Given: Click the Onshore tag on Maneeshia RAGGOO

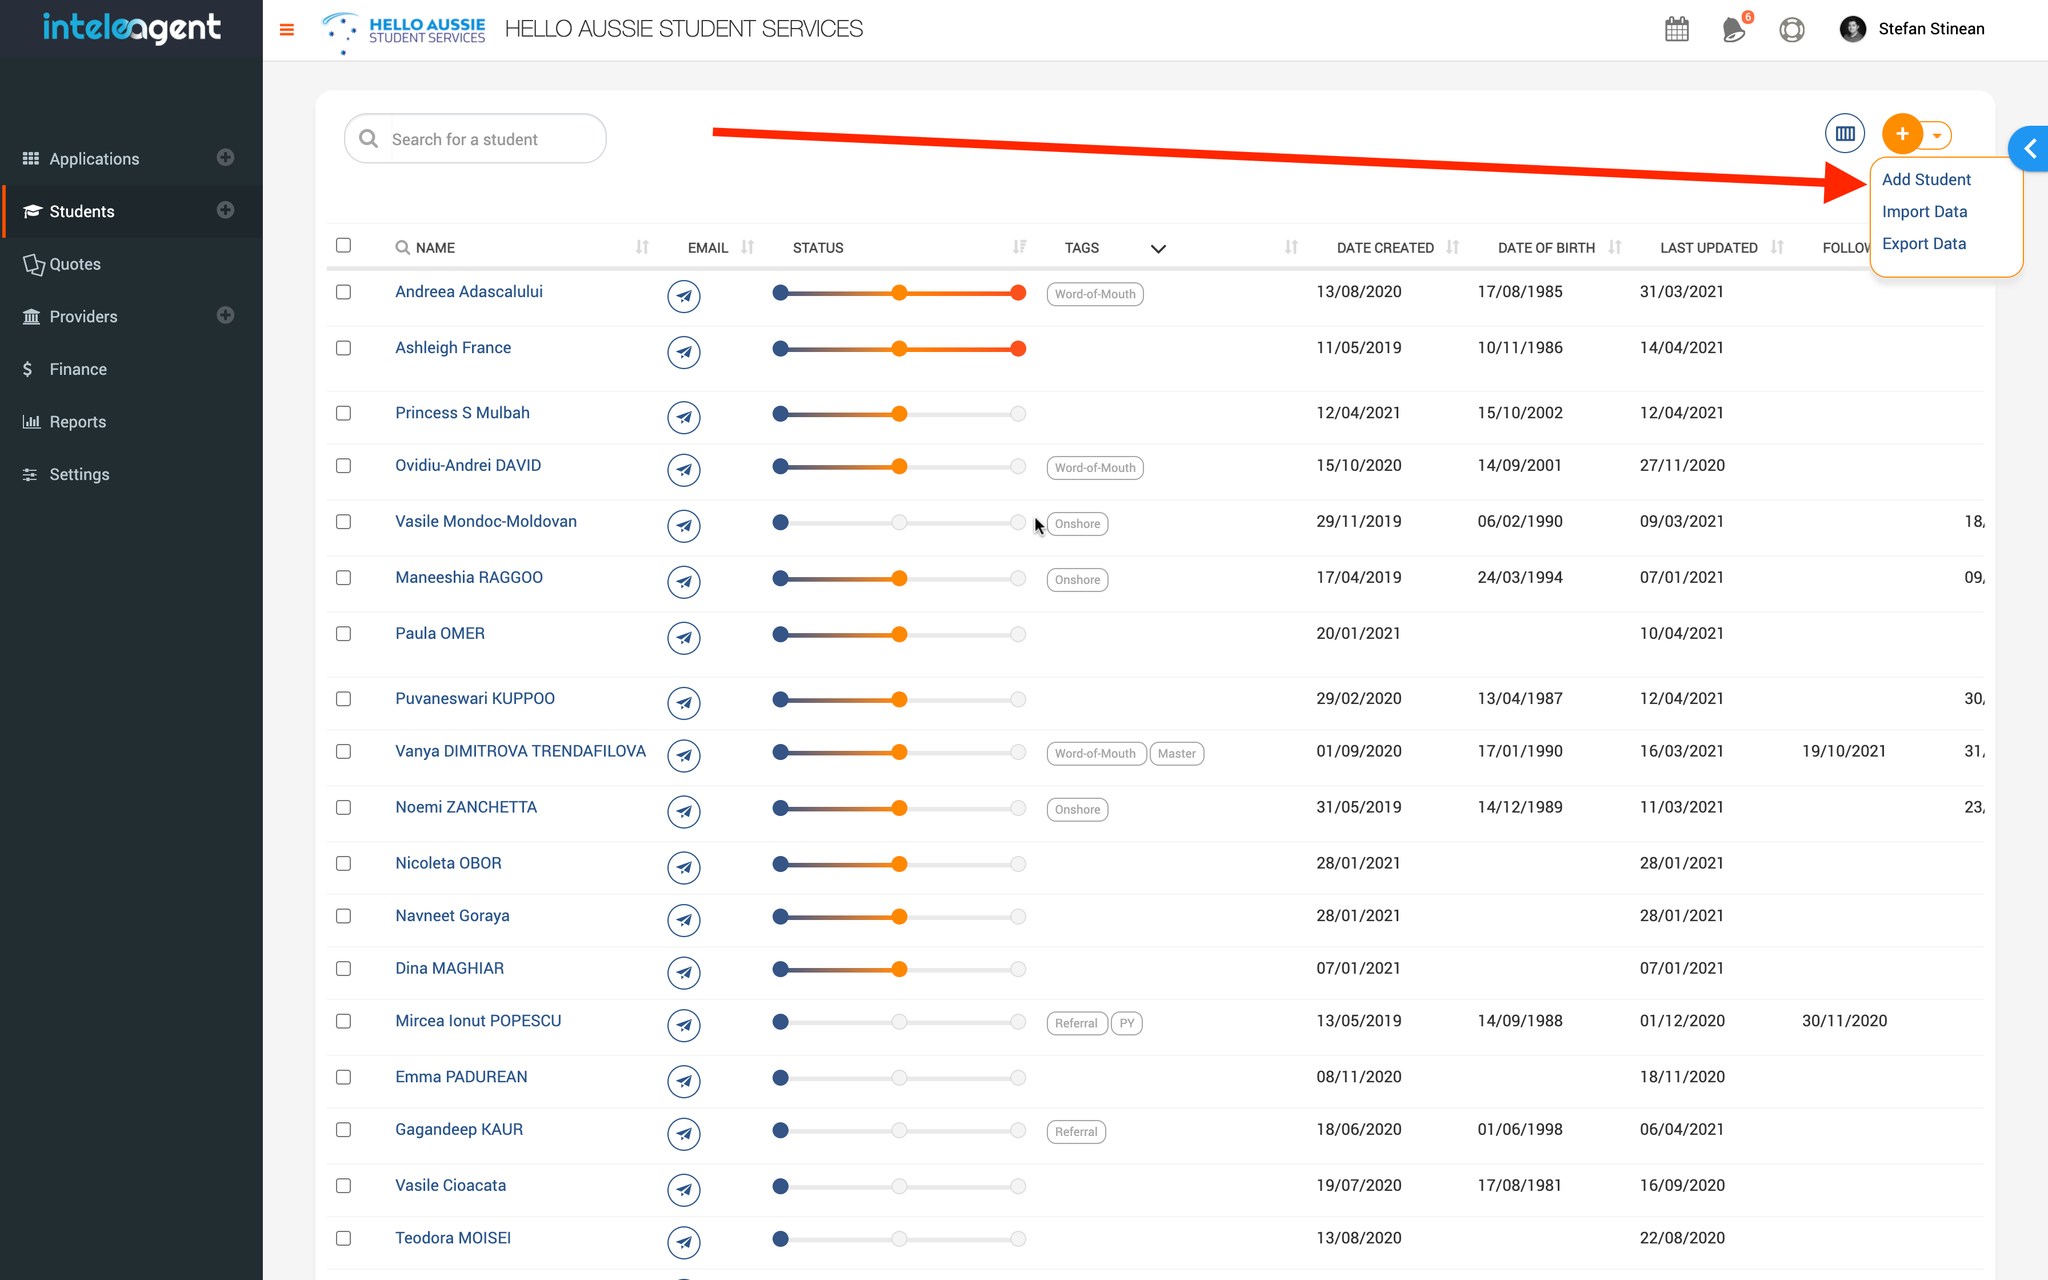Looking at the screenshot, I should pos(1077,580).
